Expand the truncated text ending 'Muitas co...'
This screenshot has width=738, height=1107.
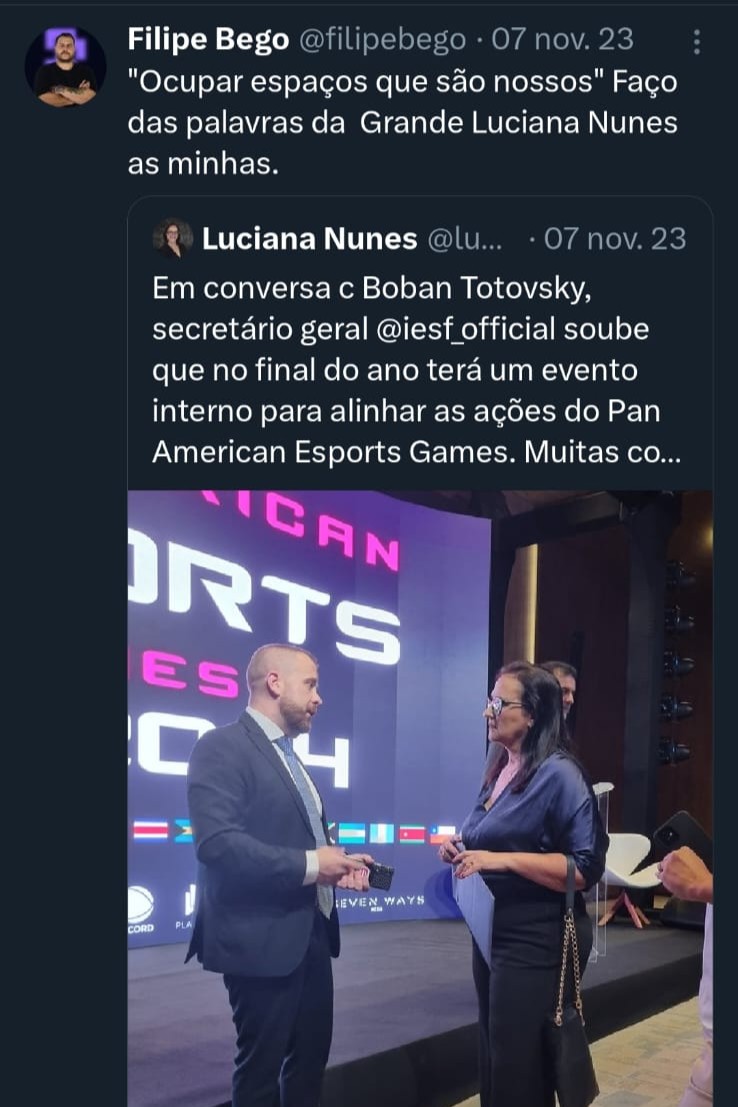[602, 453]
